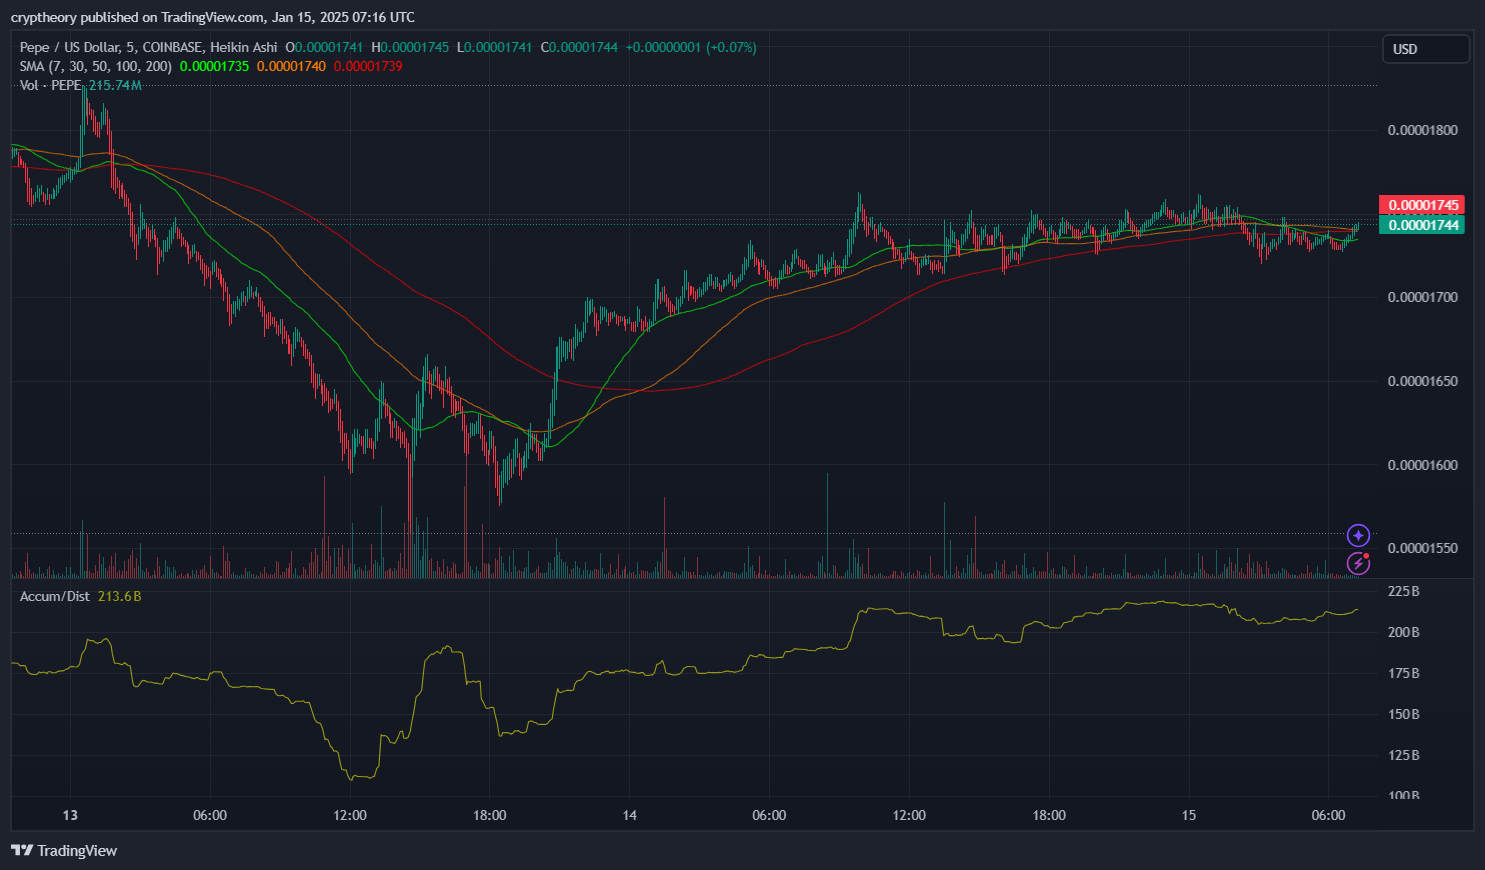1485x870 pixels.
Task: Click the green 0.00001744 price label
Action: [1421, 225]
